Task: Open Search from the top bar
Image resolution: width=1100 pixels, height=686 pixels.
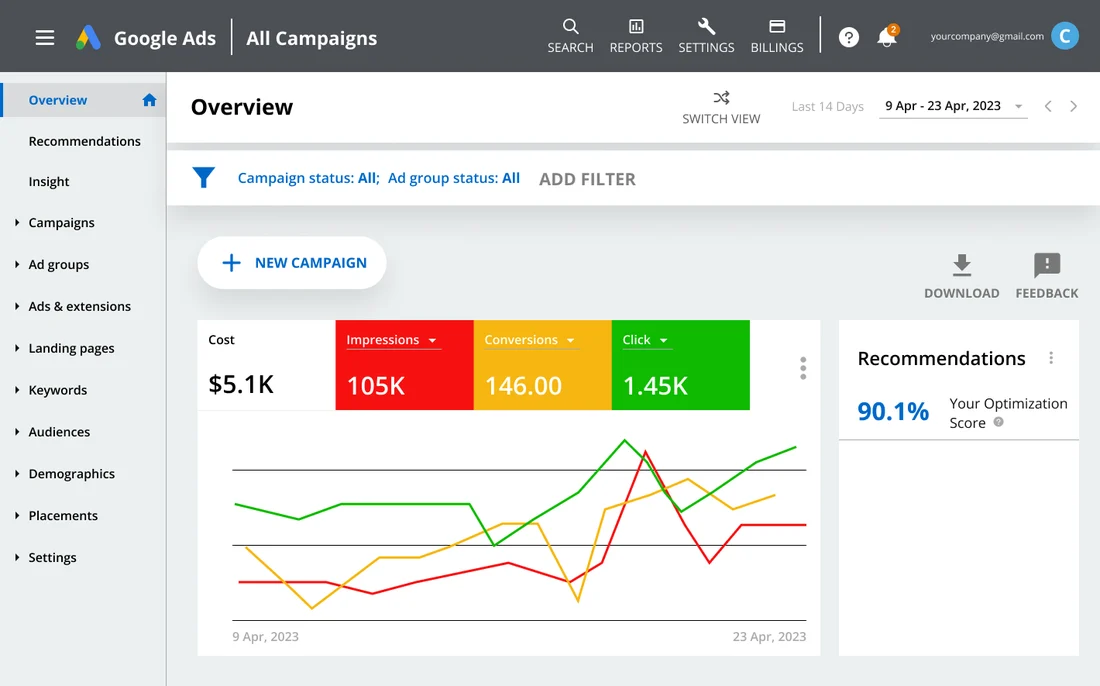Action: click(570, 36)
